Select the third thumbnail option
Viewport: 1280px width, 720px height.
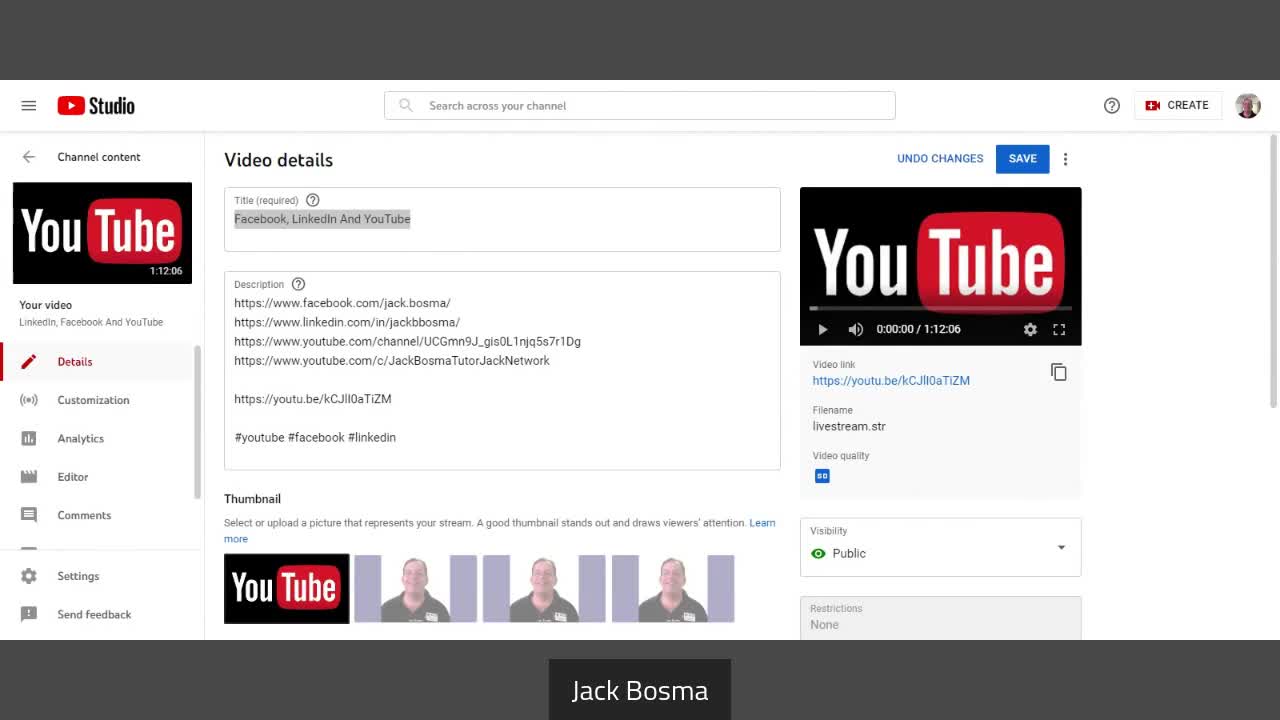tap(544, 589)
